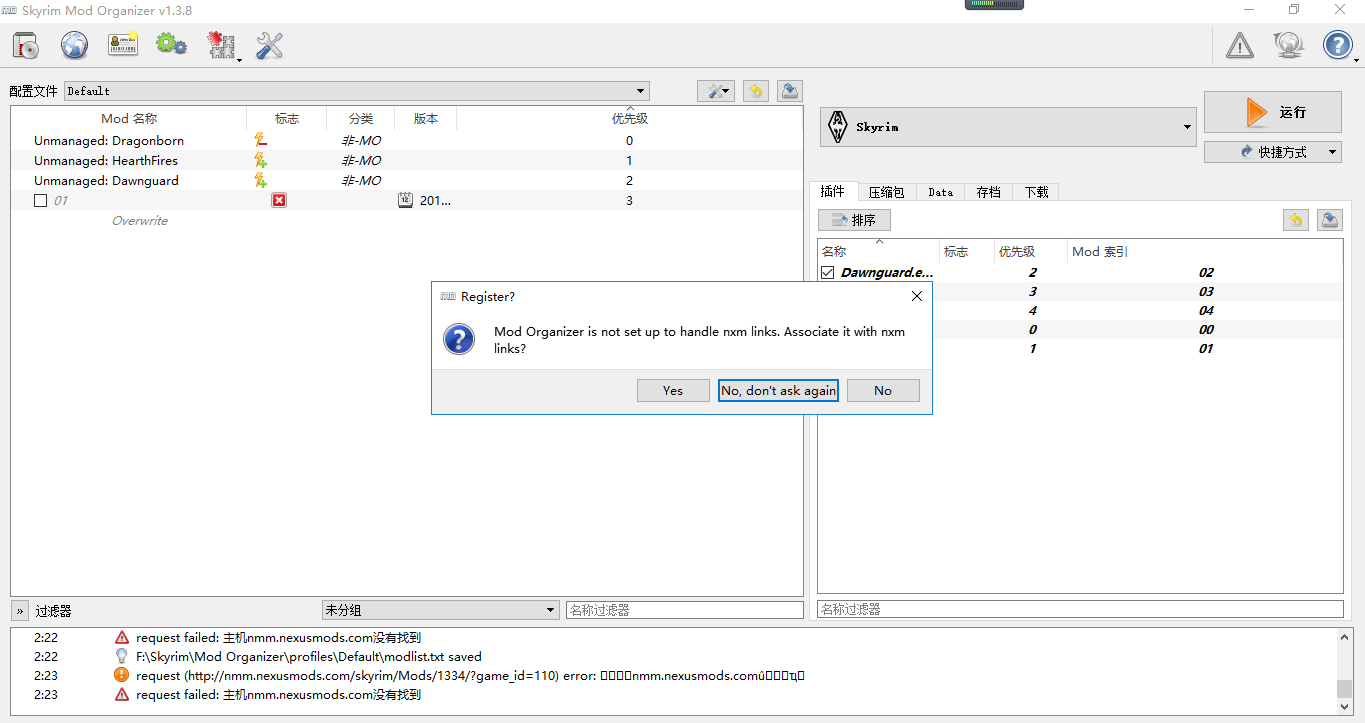Switch to the 压缩包 tab

tap(886, 192)
